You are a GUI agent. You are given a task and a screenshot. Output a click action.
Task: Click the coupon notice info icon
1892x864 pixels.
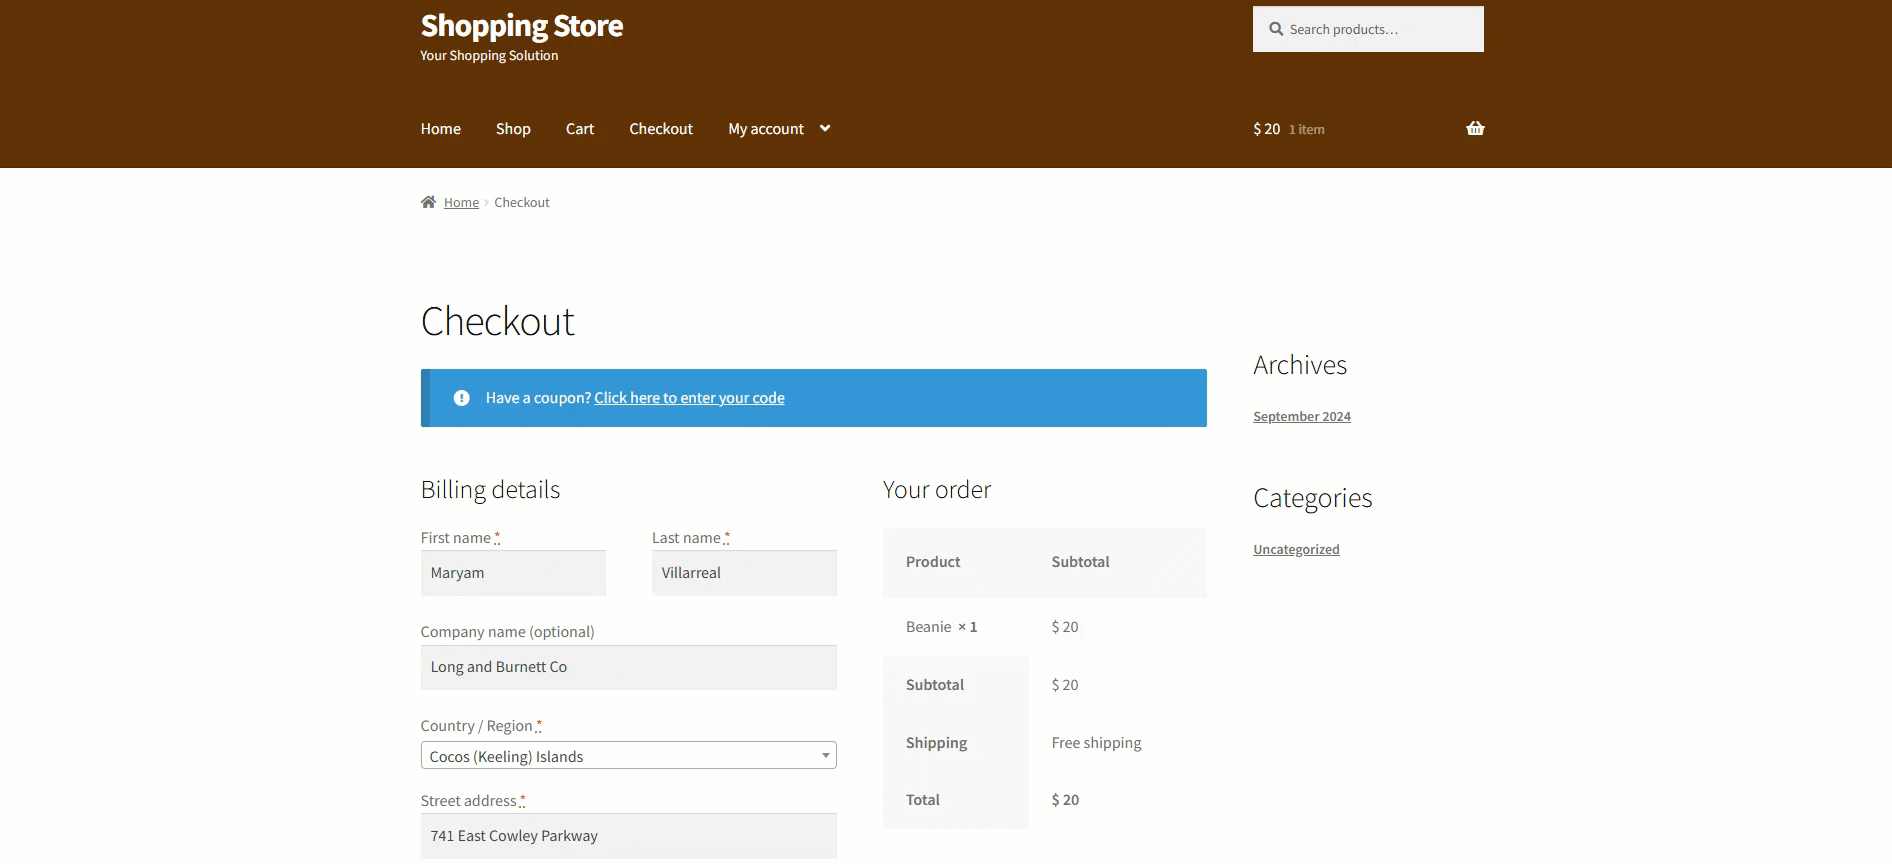461,398
